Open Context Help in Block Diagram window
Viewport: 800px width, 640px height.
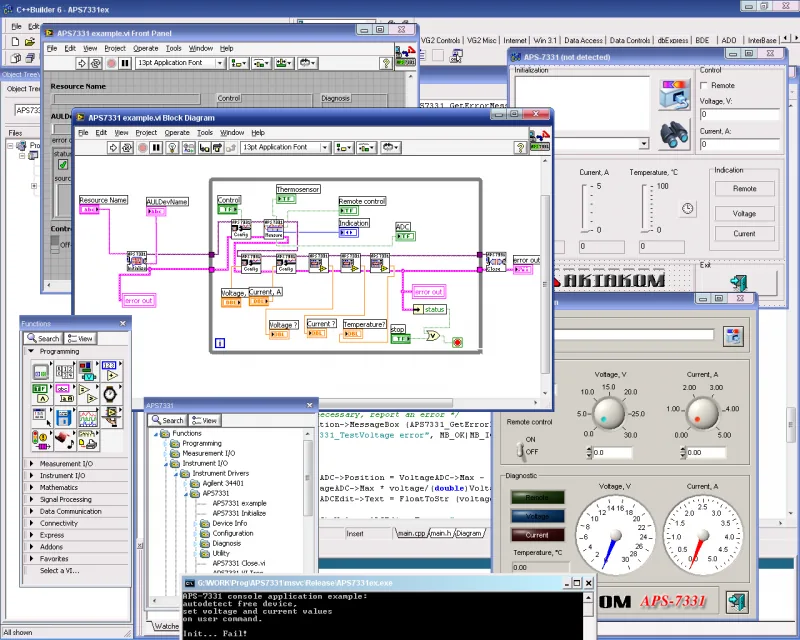[520, 147]
